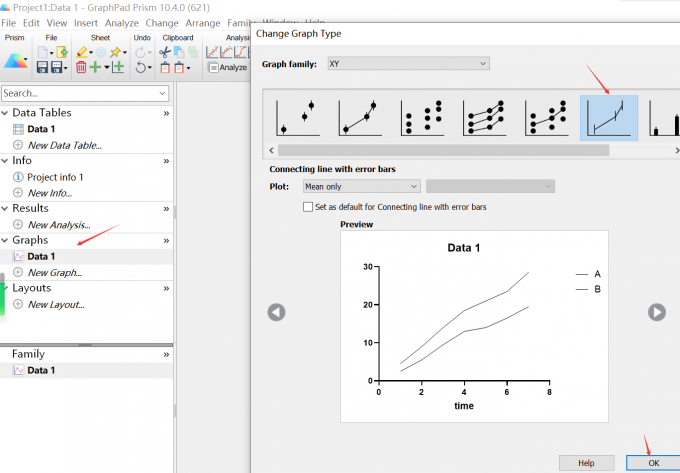The width and height of the screenshot is (680, 473).
Task: Open the Plot Mean only dropdown
Action: (362, 186)
